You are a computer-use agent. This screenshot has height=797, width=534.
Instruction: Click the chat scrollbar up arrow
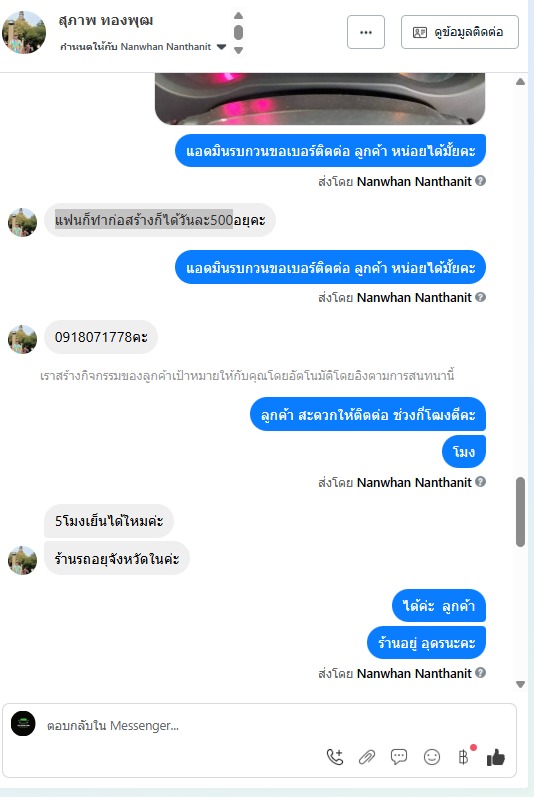click(x=520, y=82)
